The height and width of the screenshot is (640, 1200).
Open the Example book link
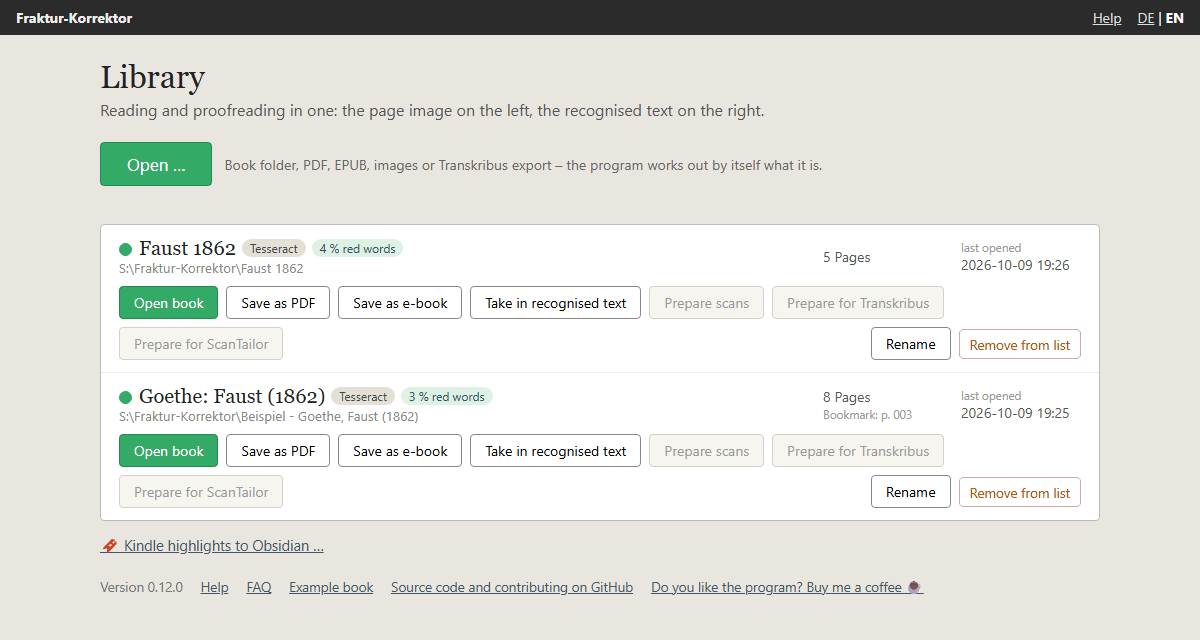click(331, 587)
